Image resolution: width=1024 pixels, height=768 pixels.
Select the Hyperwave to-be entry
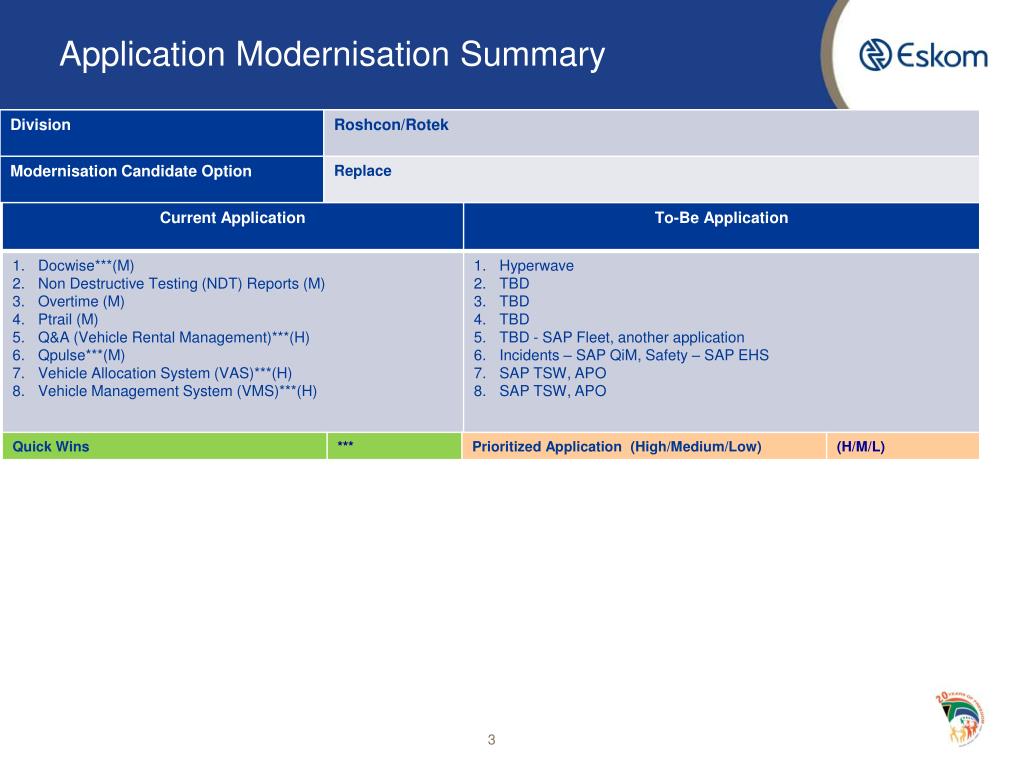(x=536, y=266)
